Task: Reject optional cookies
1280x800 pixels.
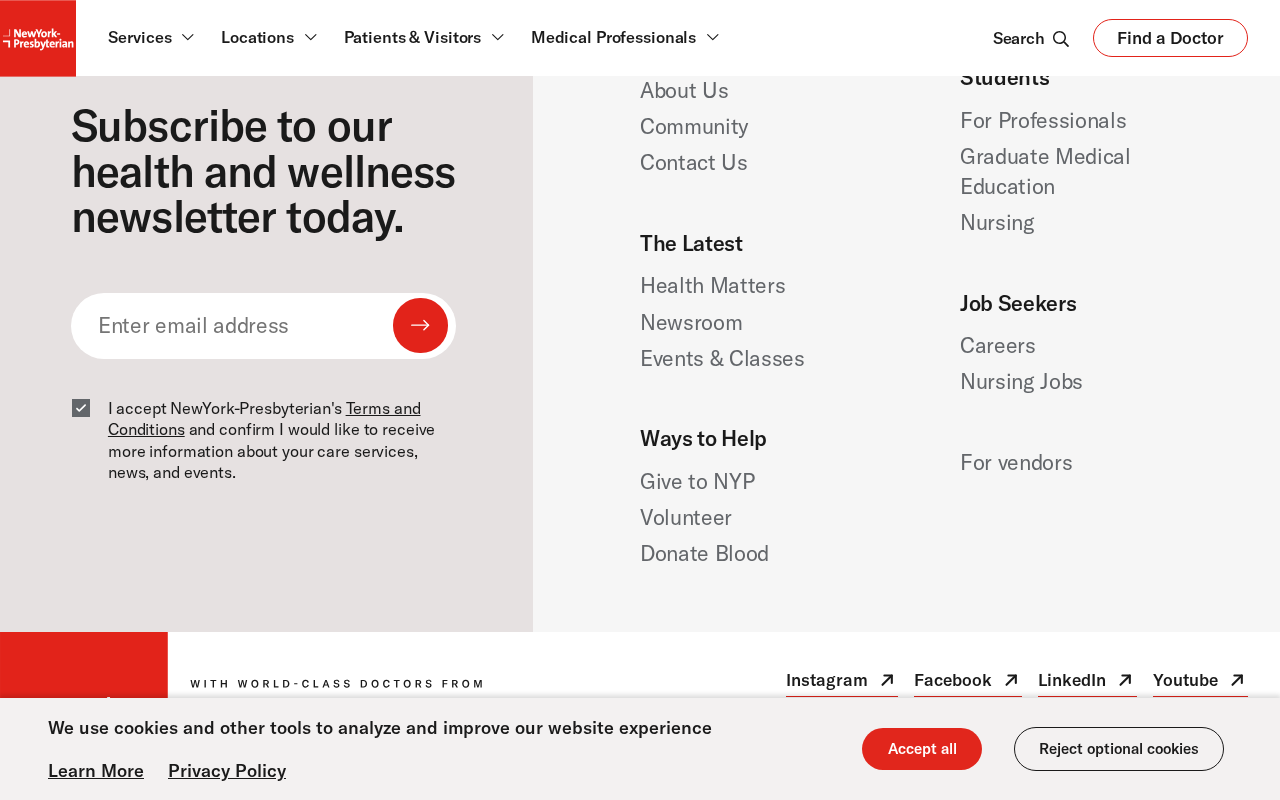Action: click(1119, 749)
